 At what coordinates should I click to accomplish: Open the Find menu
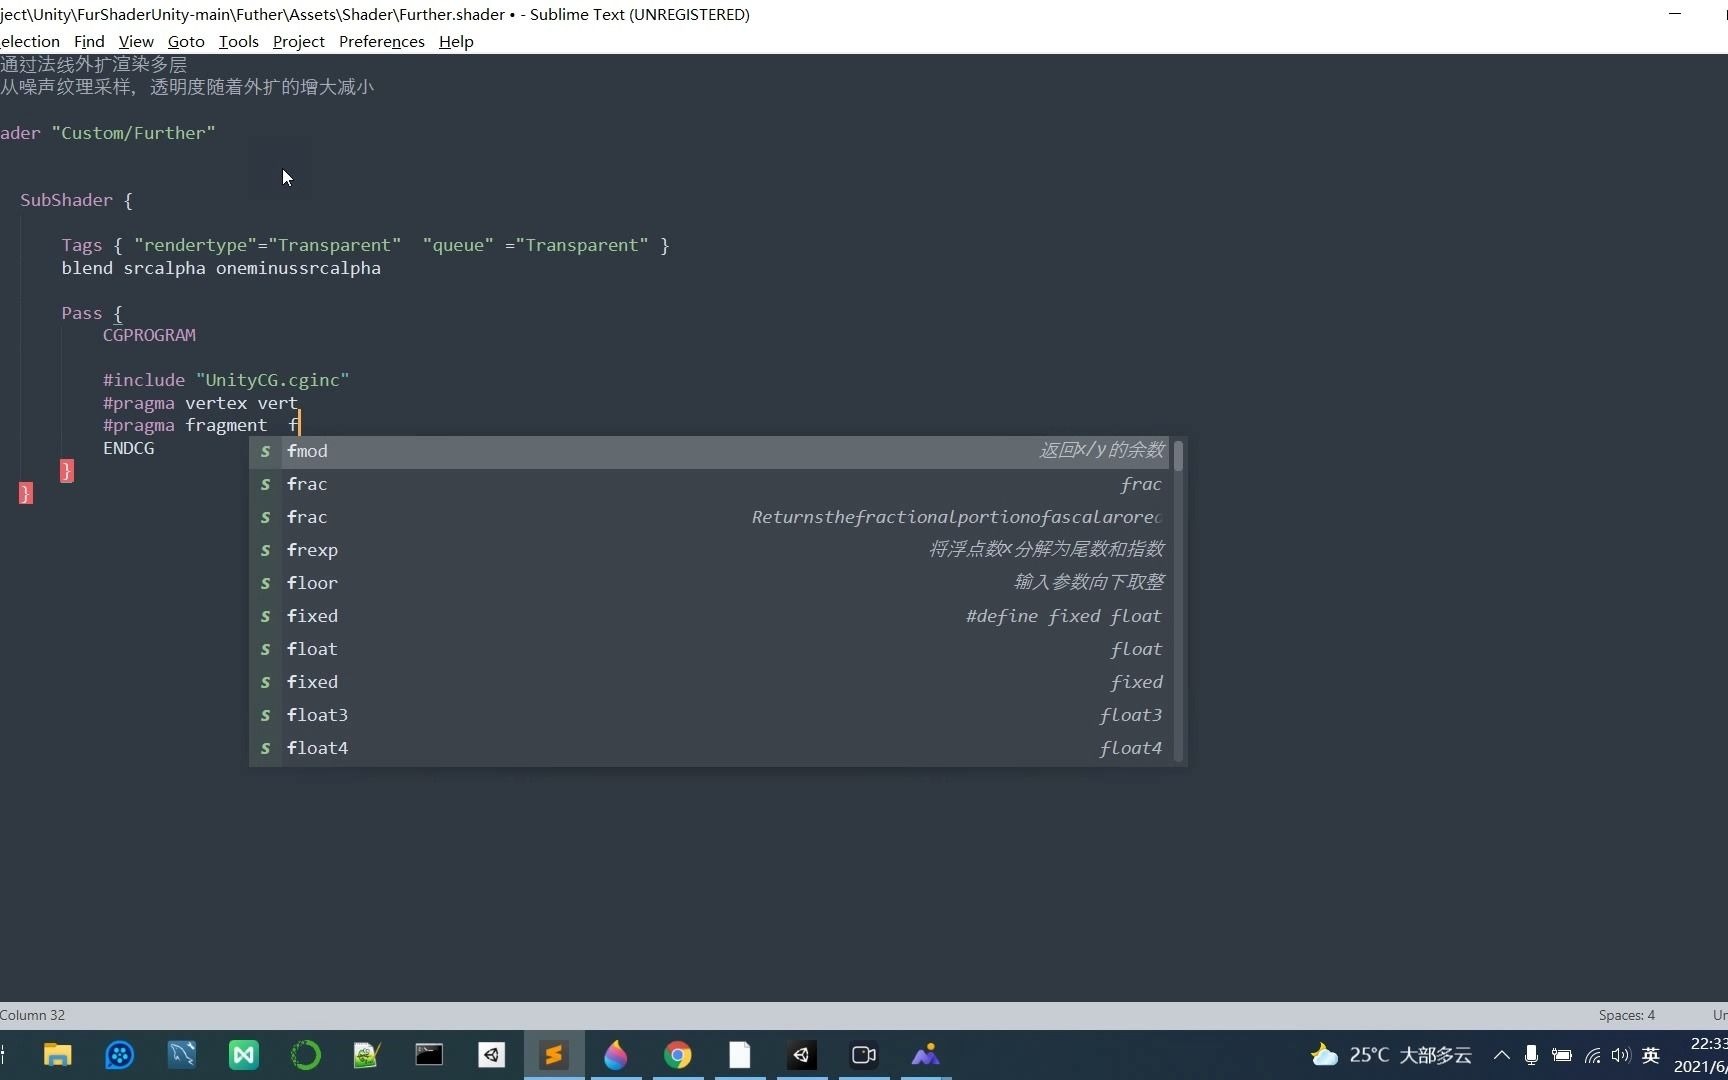[89, 41]
